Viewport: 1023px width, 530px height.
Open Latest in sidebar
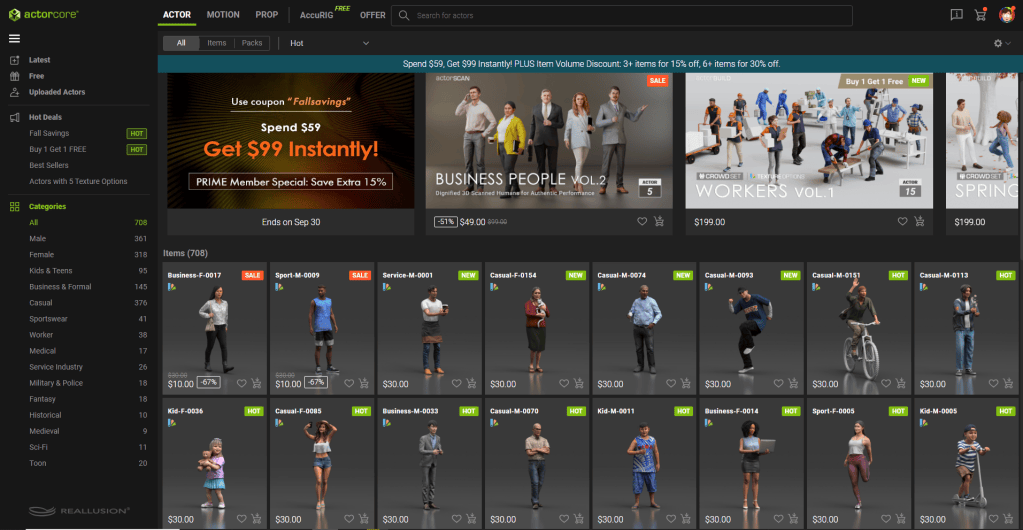(39, 60)
